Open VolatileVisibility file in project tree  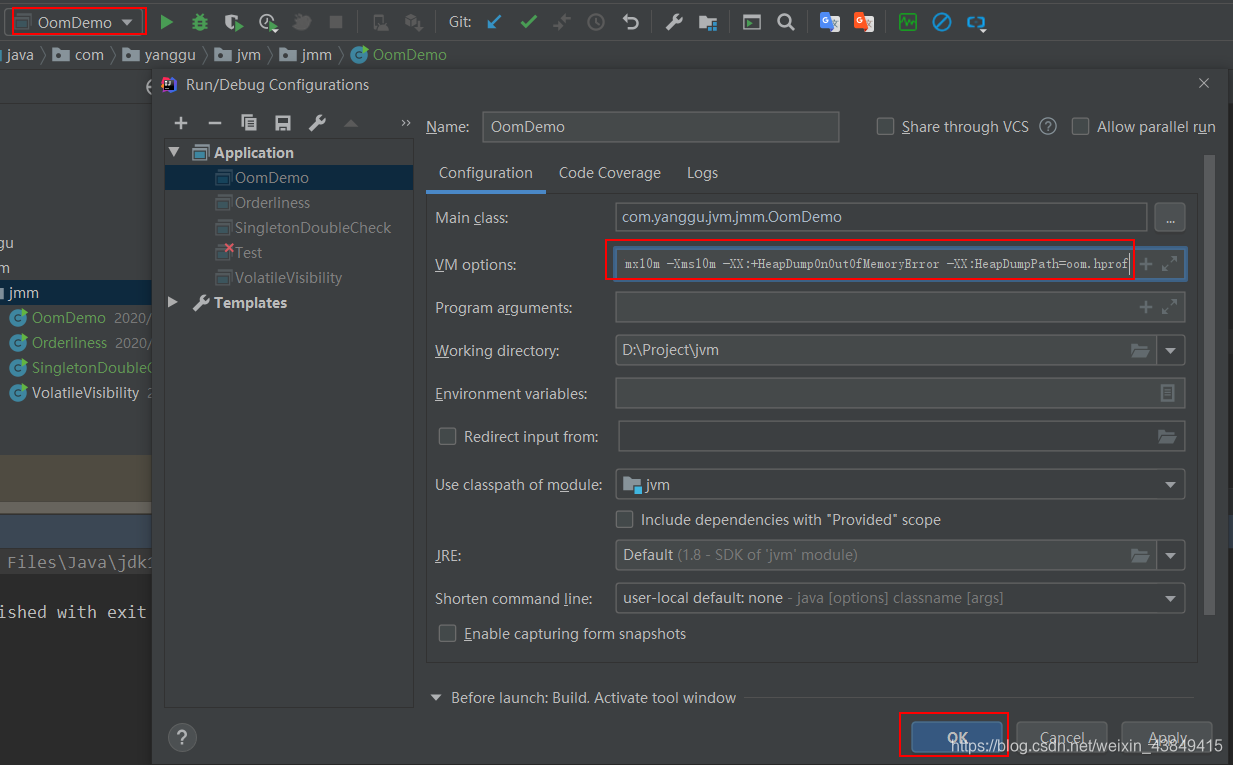click(85, 393)
